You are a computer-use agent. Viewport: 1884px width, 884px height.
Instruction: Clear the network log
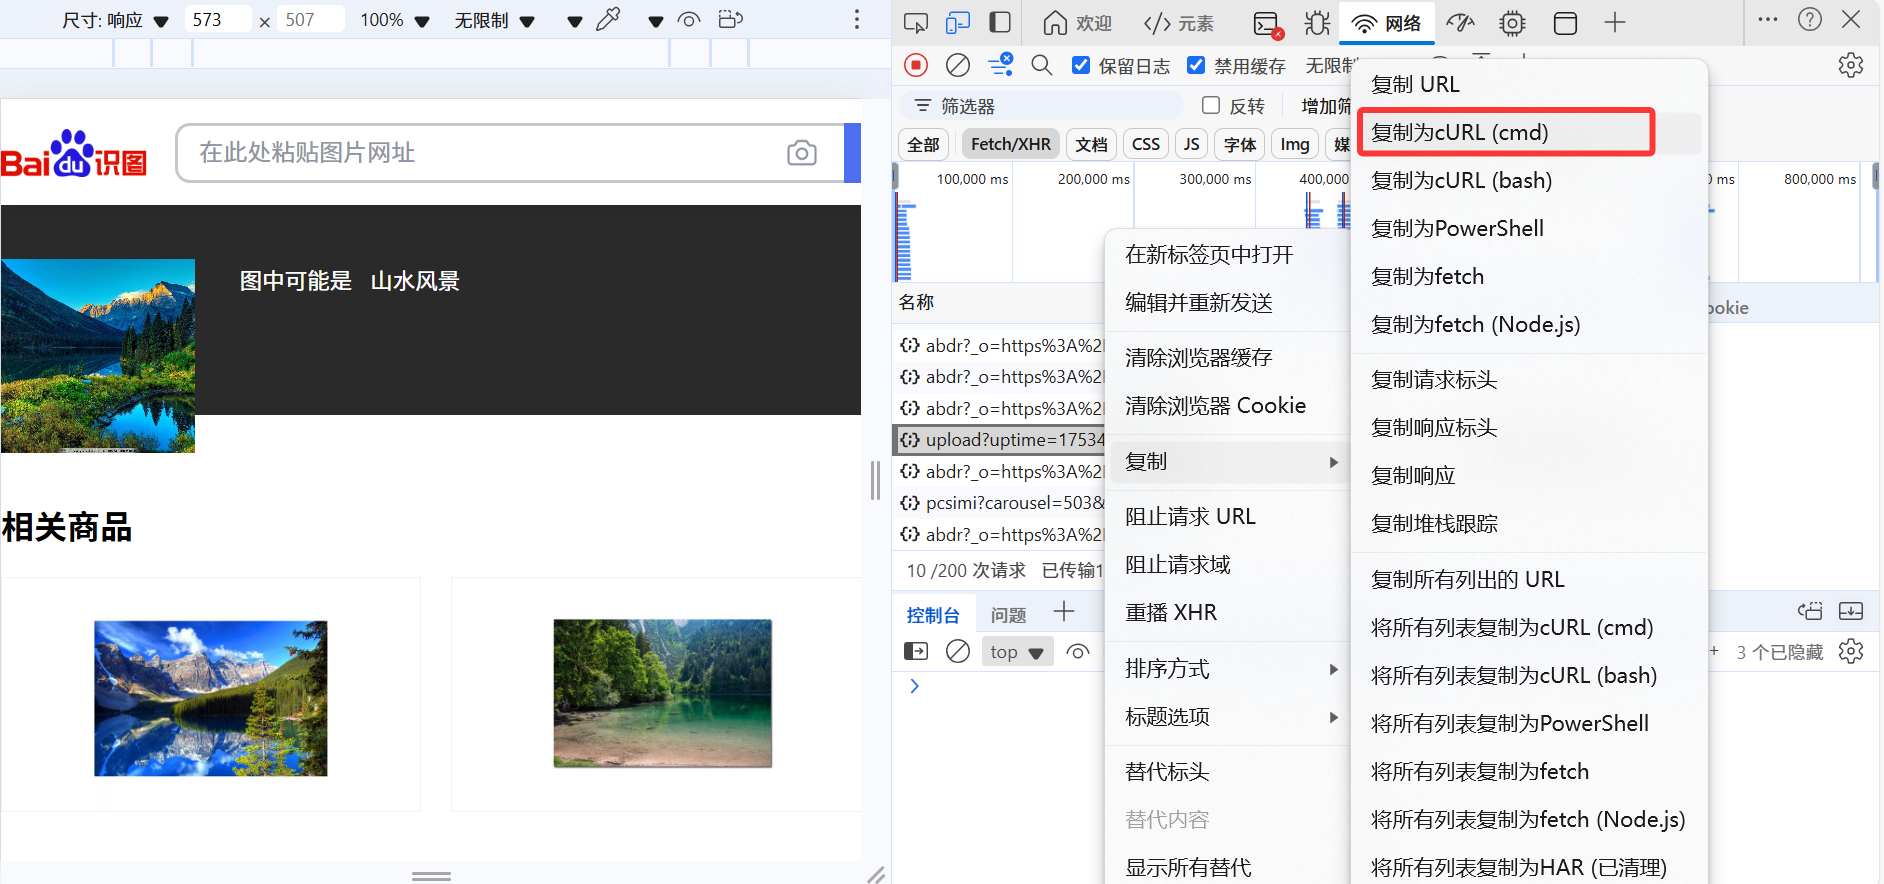click(958, 65)
